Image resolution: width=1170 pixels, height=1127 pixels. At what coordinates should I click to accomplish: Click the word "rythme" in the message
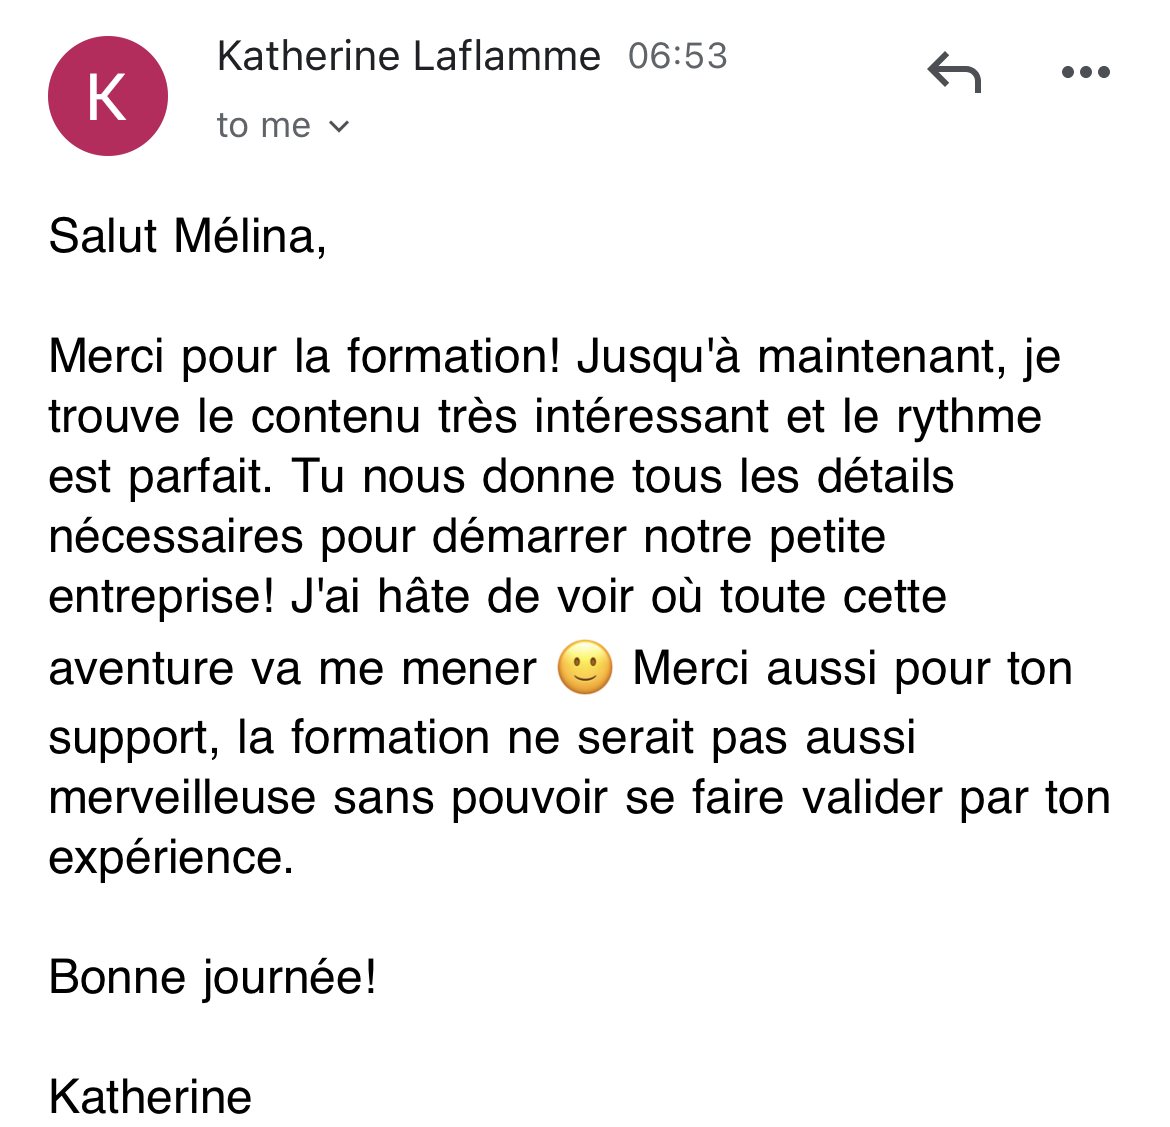click(968, 417)
